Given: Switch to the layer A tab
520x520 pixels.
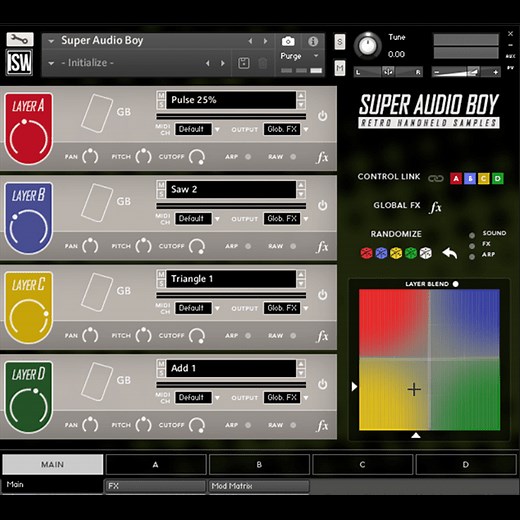Looking at the screenshot, I should coord(156,464).
